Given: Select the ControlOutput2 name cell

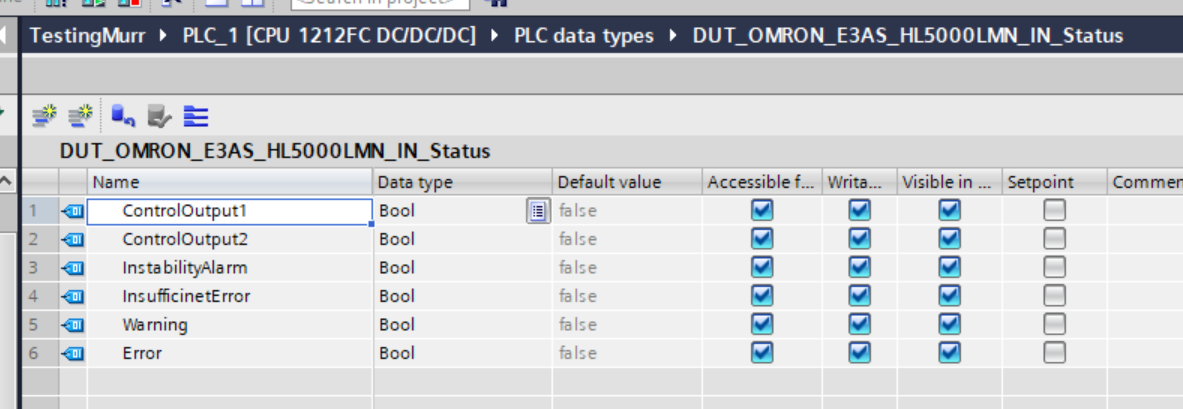Looking at the screenshot, I should pos(230,240).
